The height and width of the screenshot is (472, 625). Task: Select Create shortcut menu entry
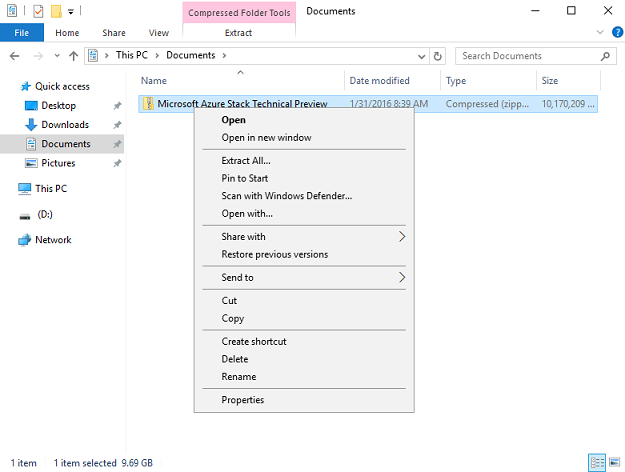tap(304, 341)
